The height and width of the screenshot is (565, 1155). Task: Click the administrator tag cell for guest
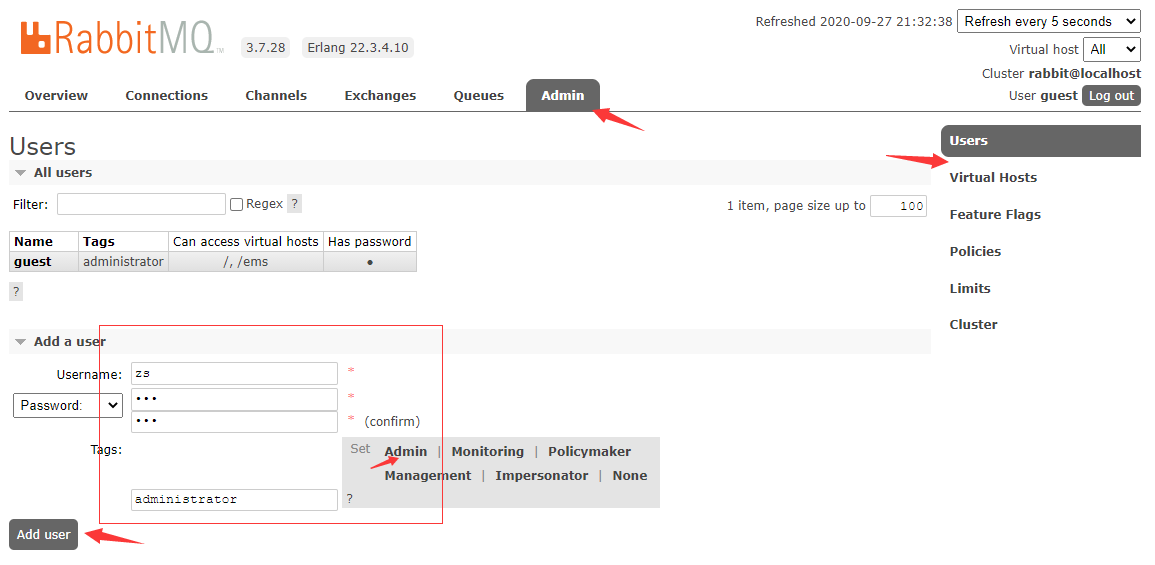click(123, 262)
